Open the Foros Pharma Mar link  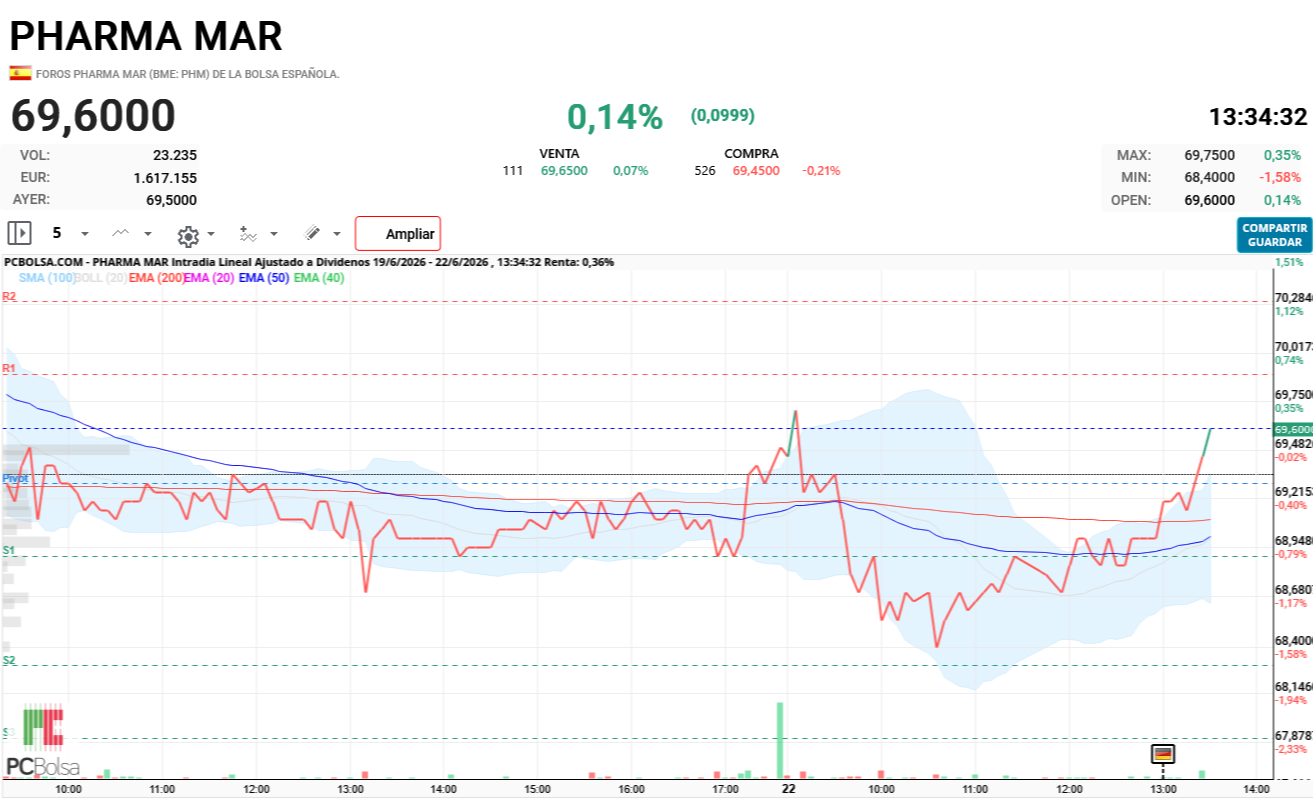[x=188, y=74]
